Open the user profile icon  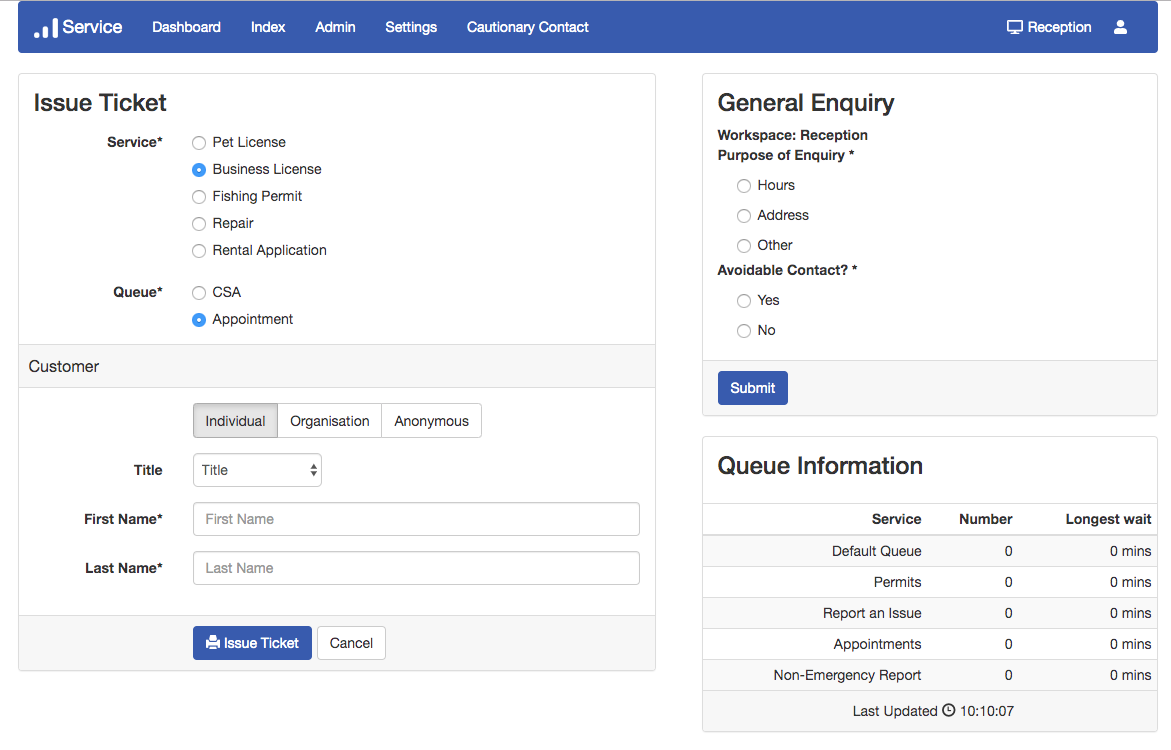tap(1120, 27)
